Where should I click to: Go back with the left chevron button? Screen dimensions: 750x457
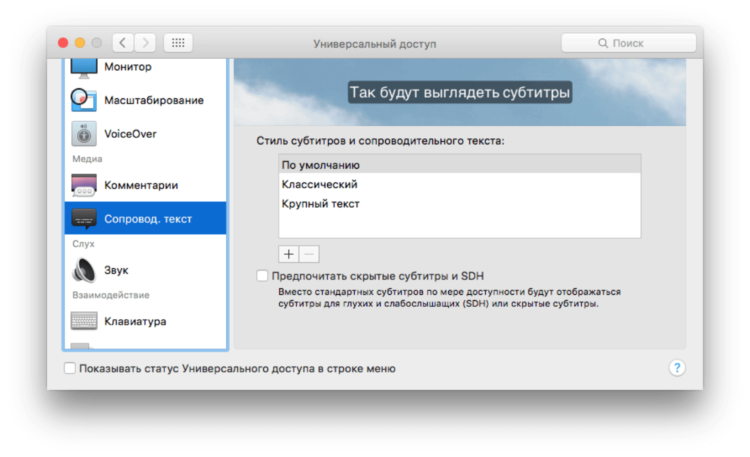pos(123,43)
